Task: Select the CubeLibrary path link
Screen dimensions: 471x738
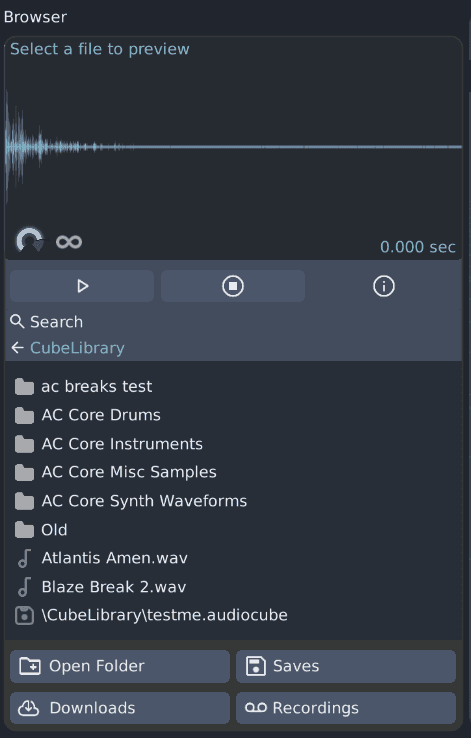Action: coord(77,348)
